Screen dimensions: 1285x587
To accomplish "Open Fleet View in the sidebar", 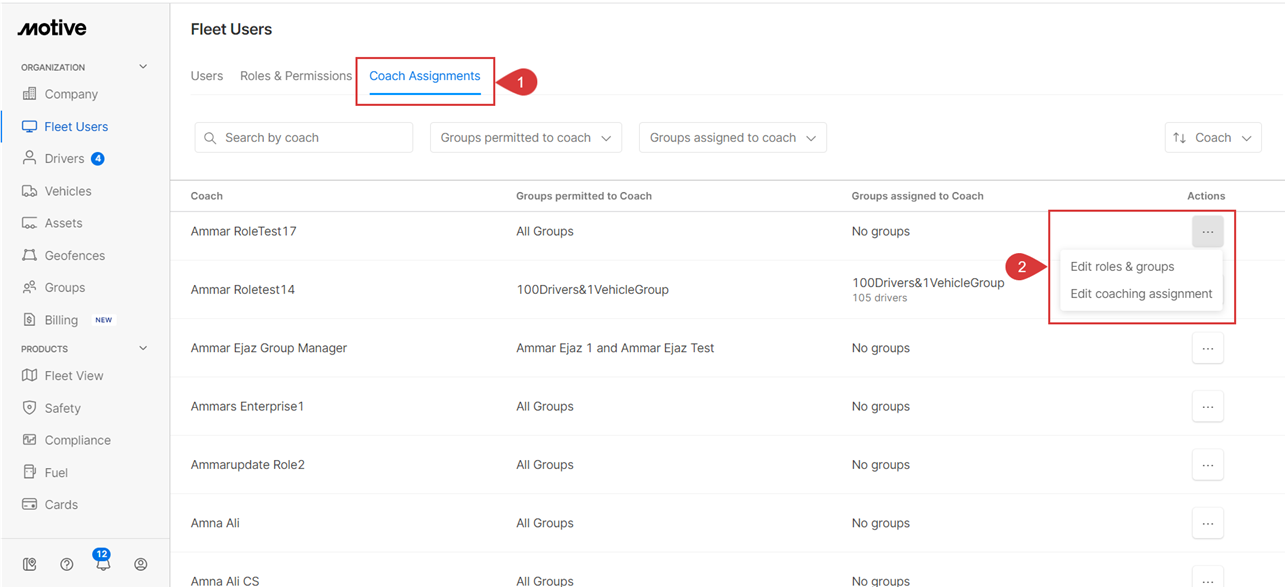I will (73, 376).
